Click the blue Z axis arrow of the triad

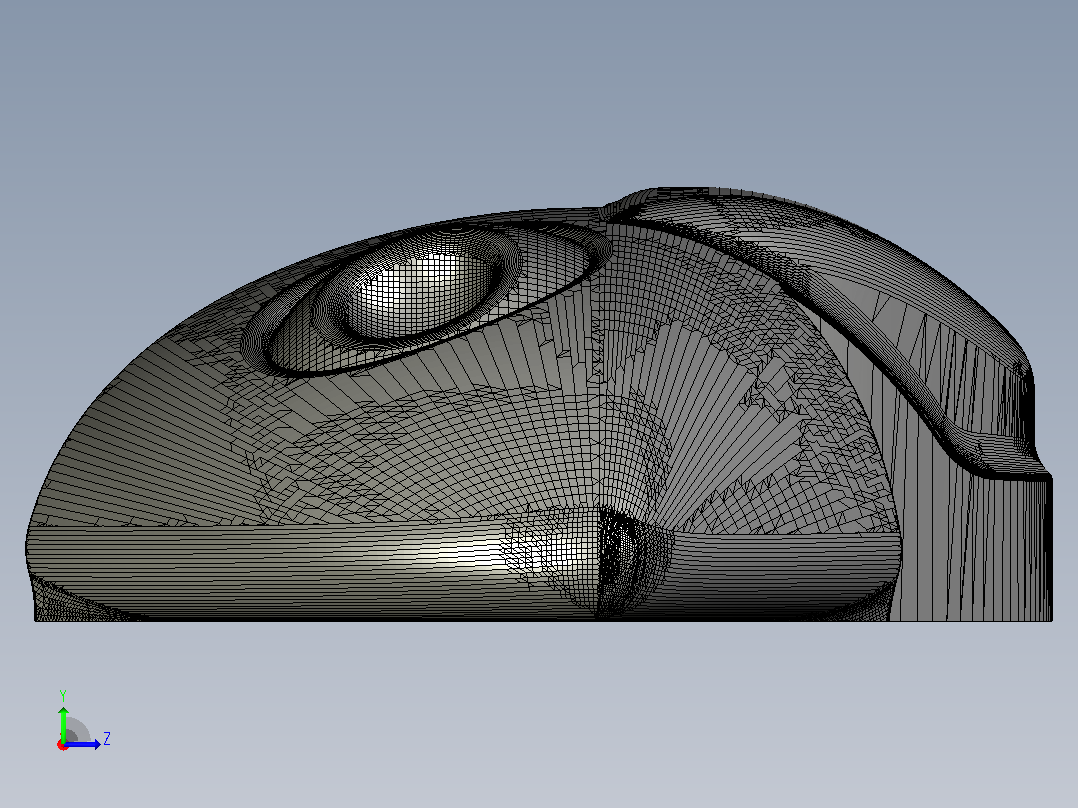click(x=83, y=744)
